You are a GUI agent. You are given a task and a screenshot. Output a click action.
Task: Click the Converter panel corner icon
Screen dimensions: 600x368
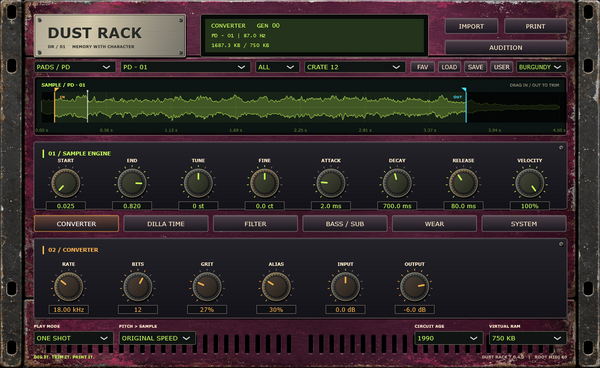[x=561, y=244]
